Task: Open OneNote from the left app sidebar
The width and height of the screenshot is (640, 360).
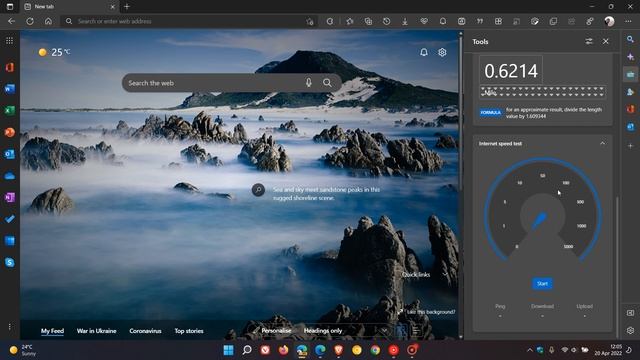Action: tap(9, 198)
